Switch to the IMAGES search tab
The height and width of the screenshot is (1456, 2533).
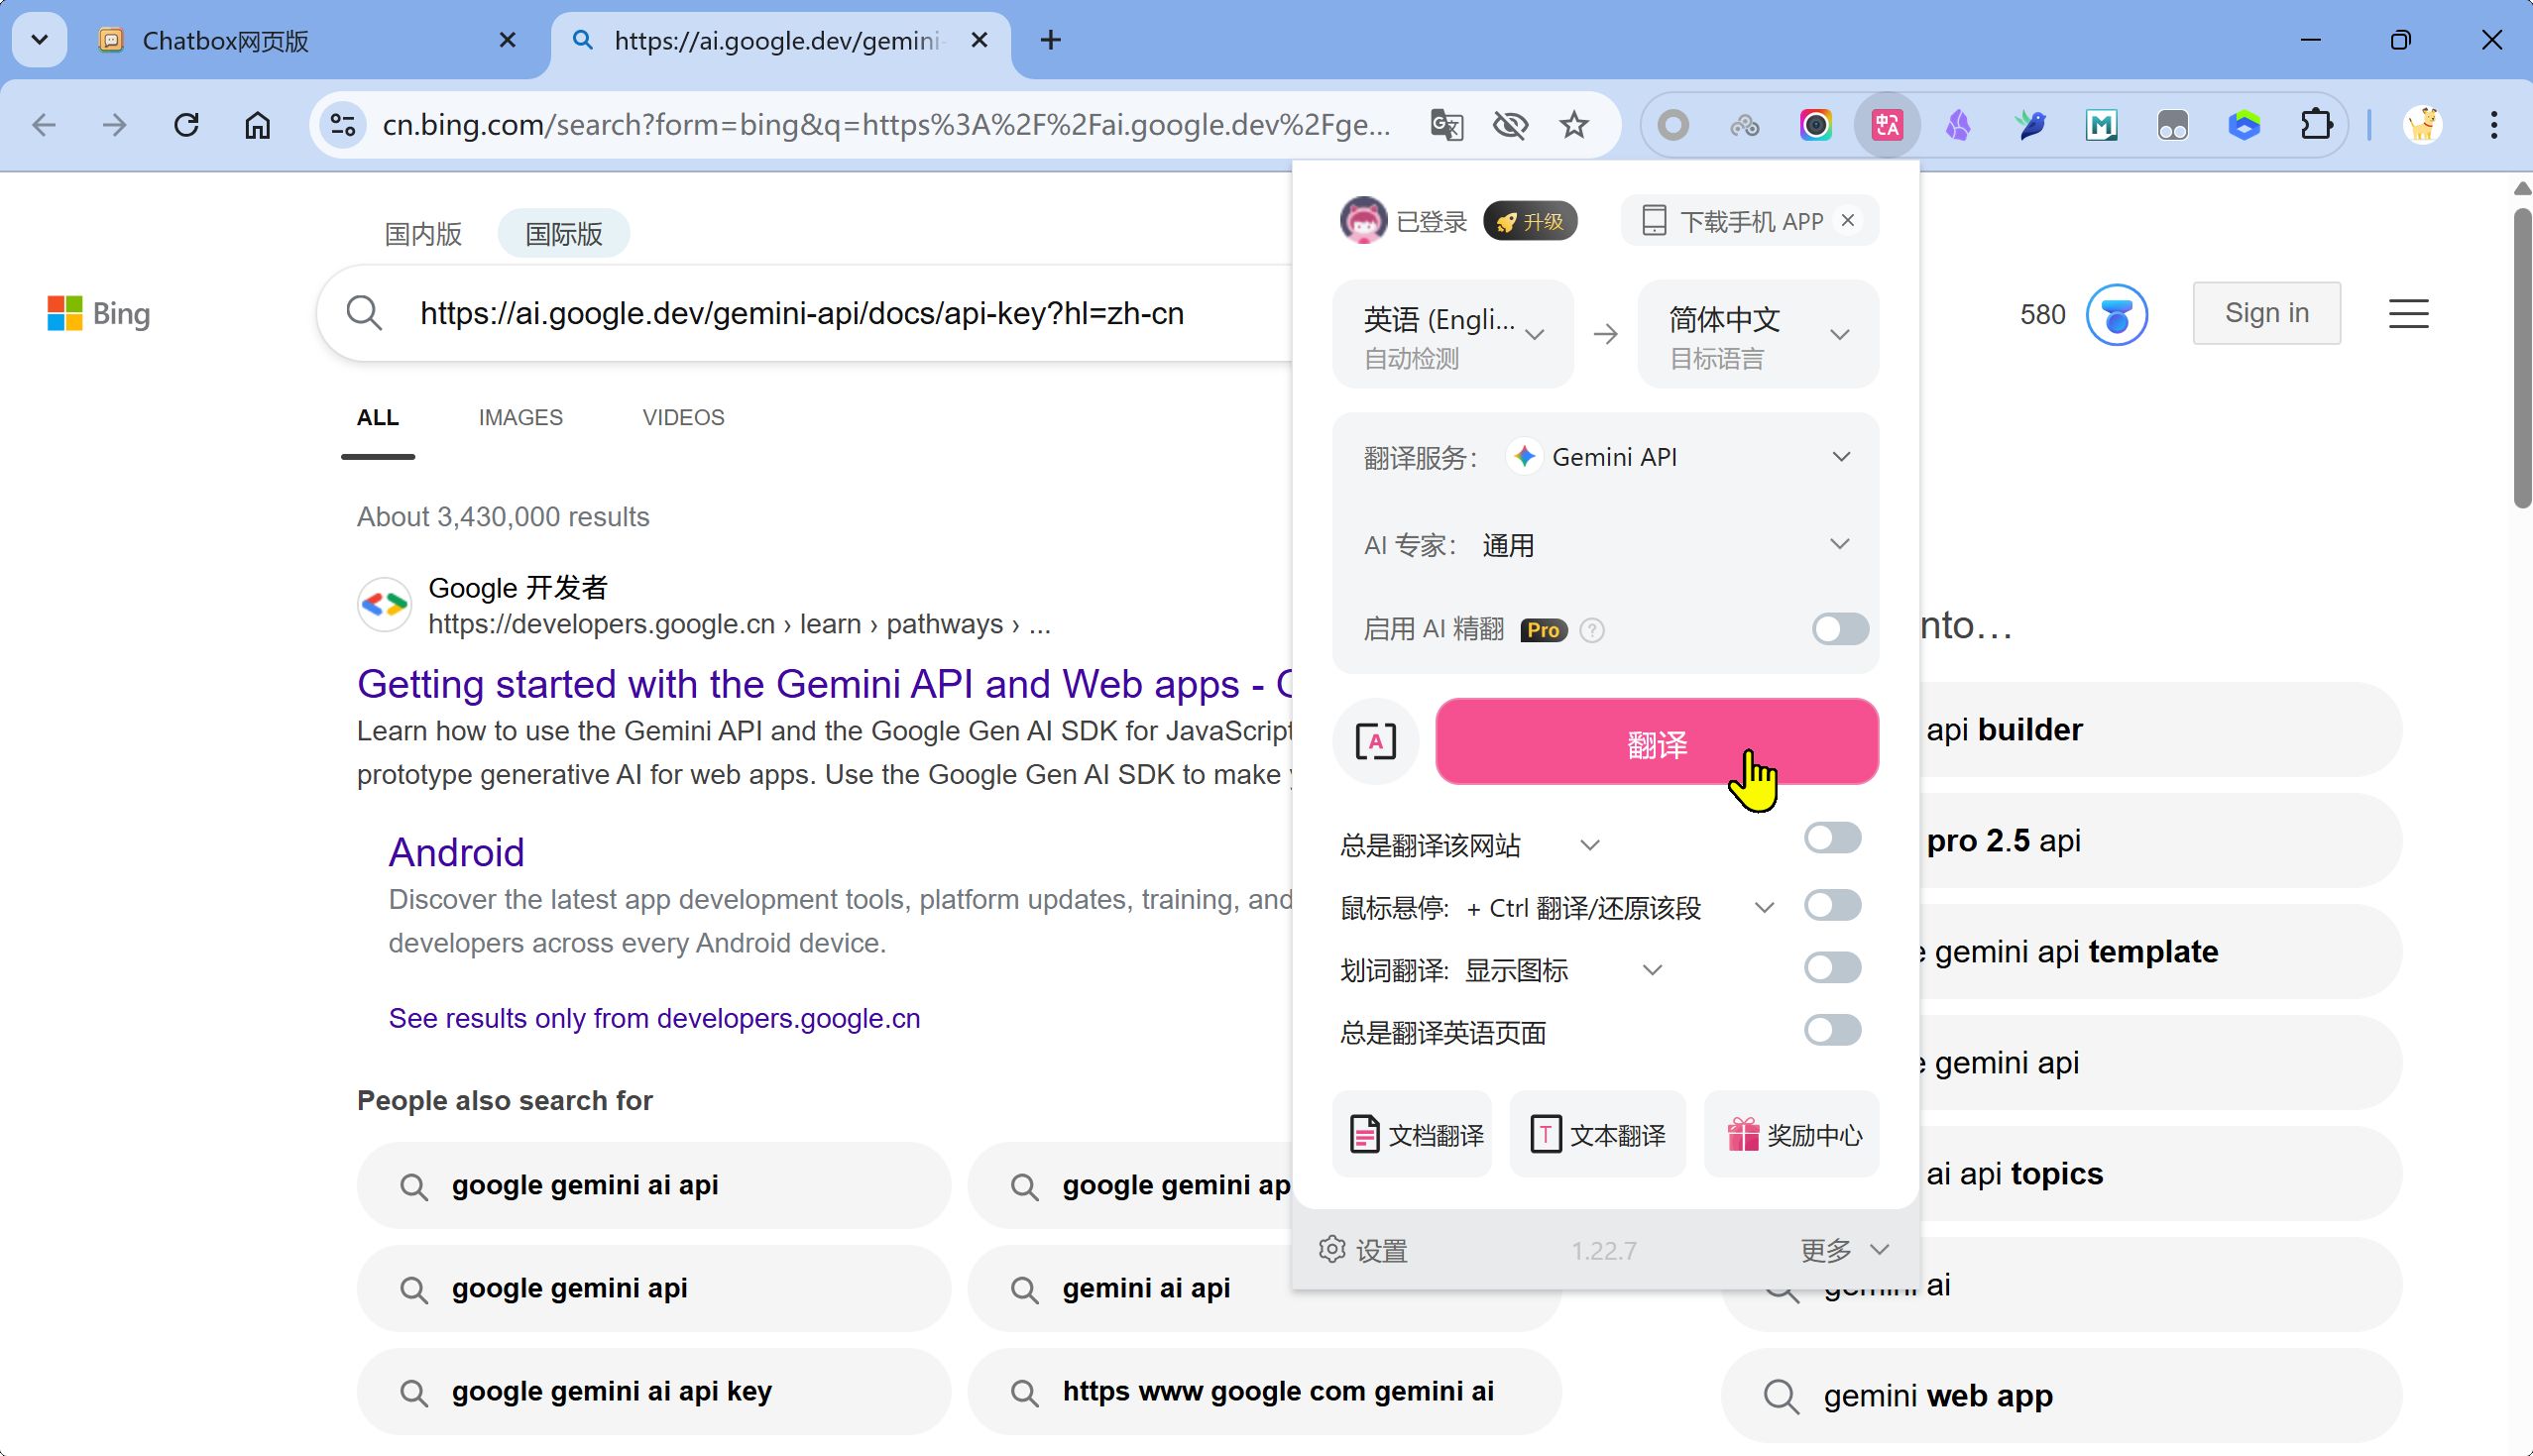pyautogui.click(x=520, y=418)
